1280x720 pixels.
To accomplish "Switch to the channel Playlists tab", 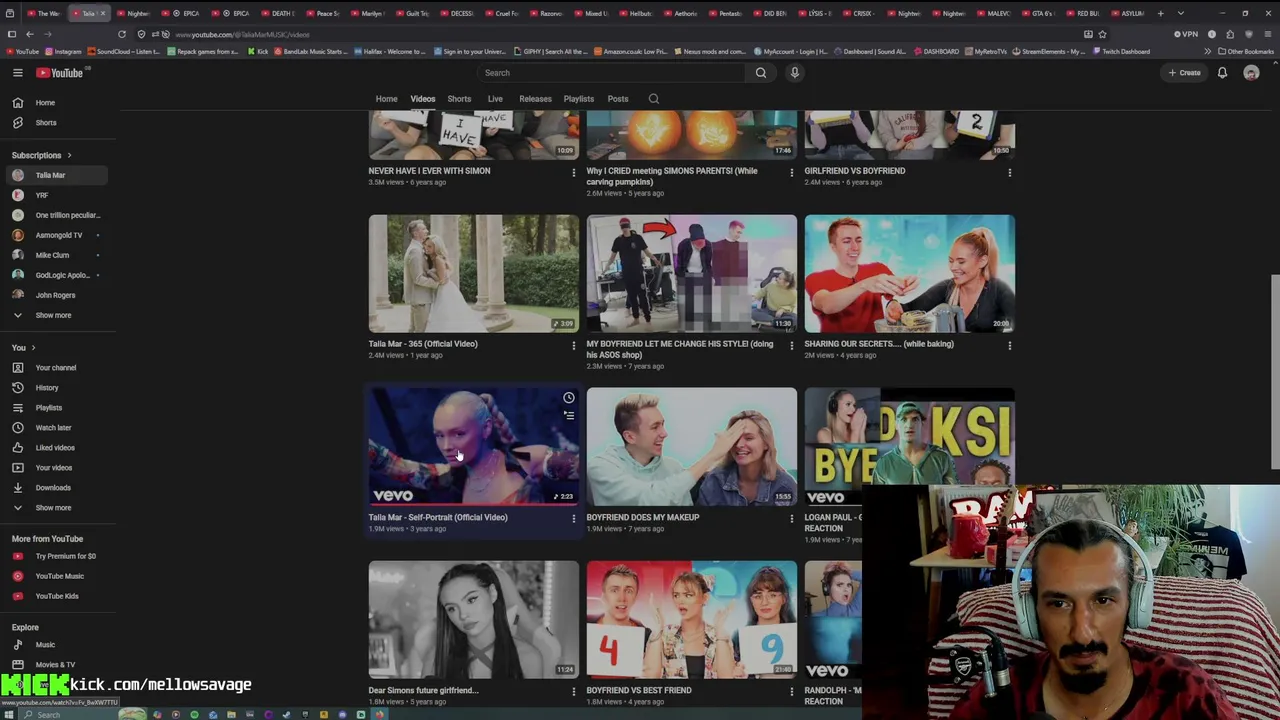I will tap(578, 99).
